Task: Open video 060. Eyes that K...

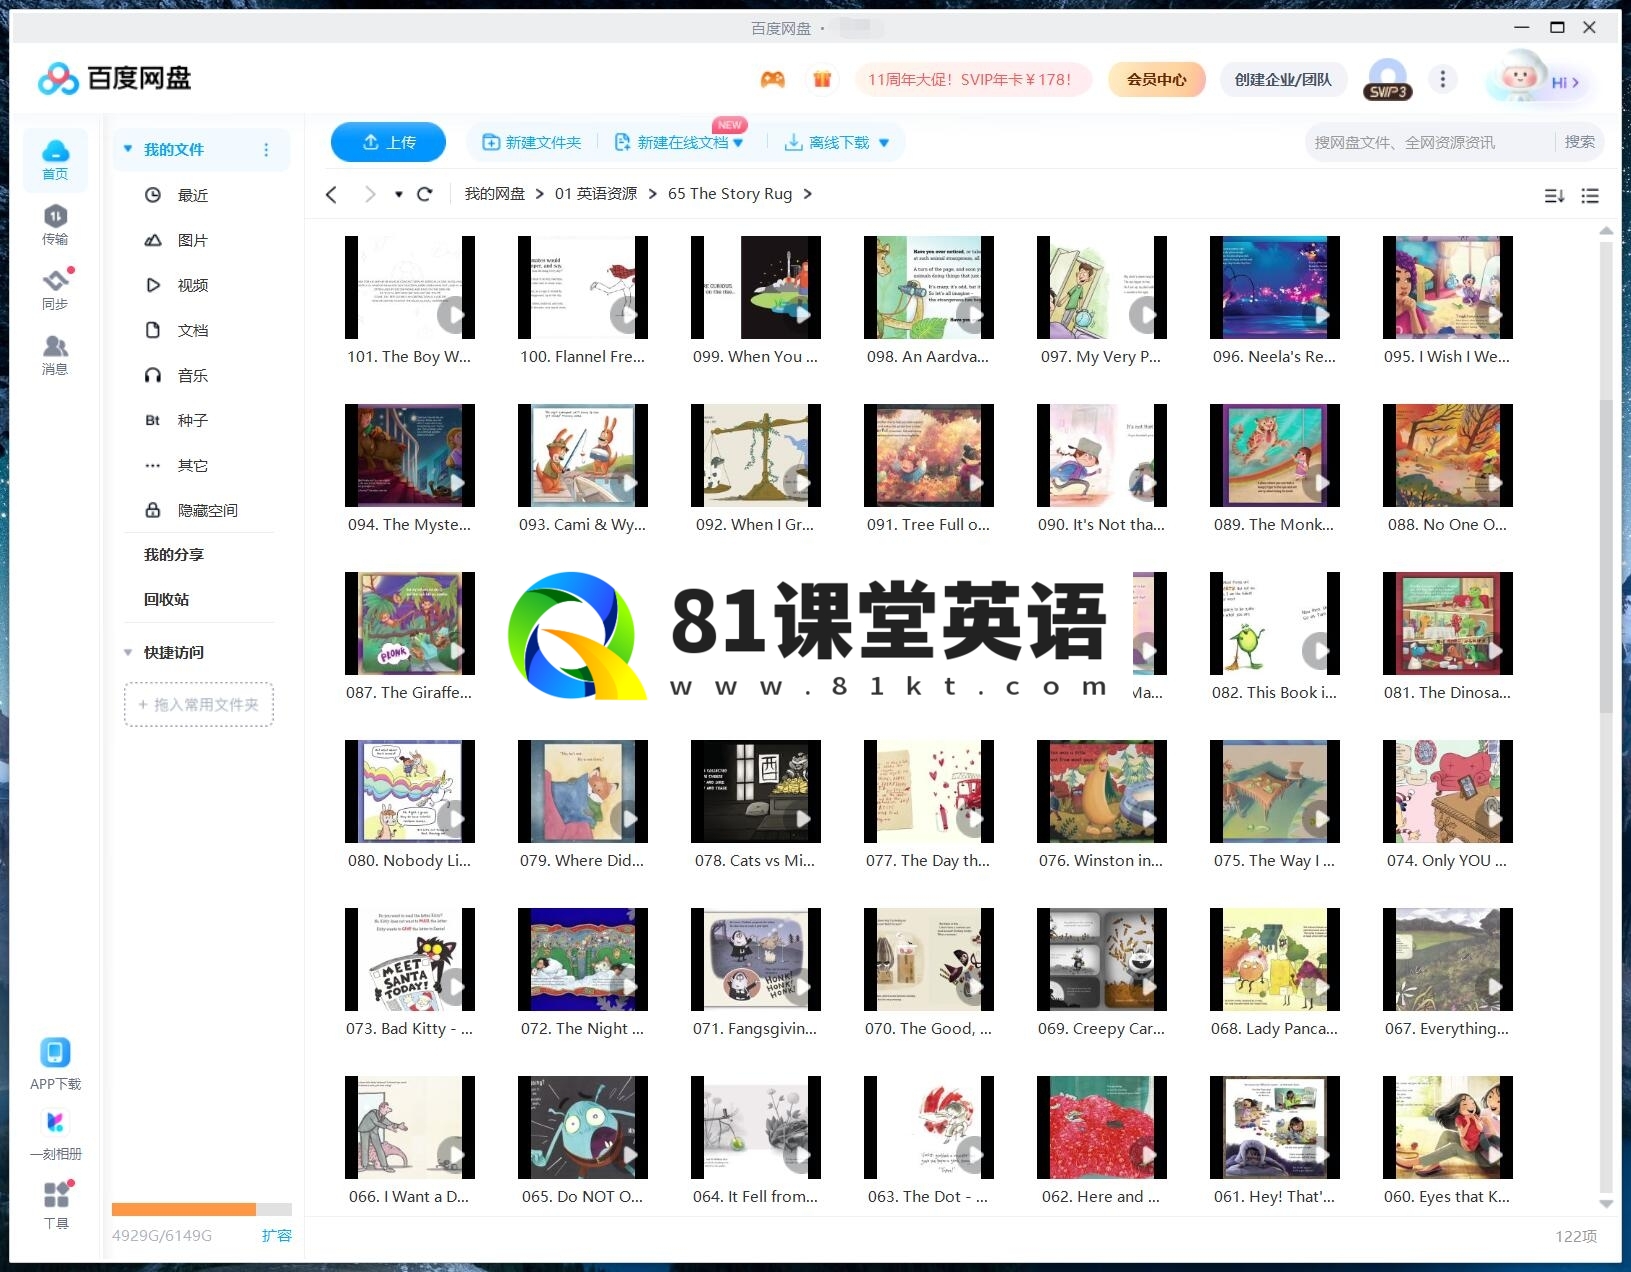Action: (1448, 1128)
